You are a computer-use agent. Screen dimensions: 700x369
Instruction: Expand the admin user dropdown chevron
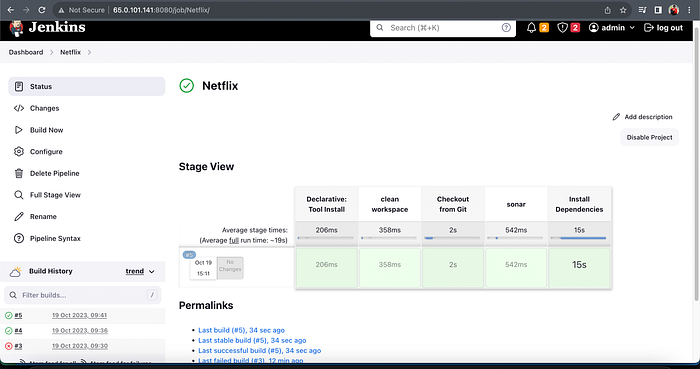[x=632, y=28]
